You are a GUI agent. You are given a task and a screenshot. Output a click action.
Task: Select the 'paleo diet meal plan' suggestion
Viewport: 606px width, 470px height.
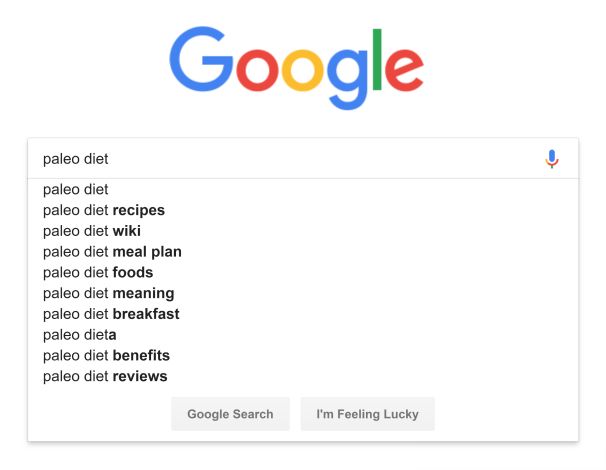(112, 252)
